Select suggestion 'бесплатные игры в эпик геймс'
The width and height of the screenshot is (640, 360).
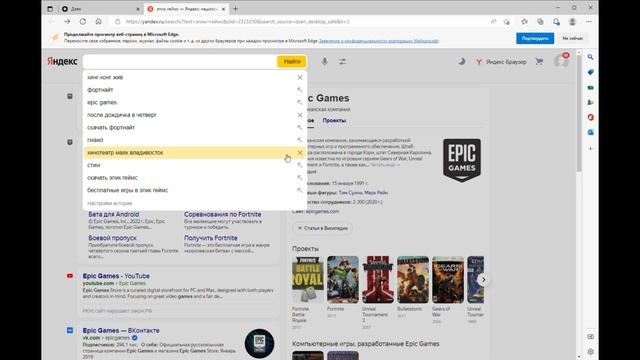195,190
